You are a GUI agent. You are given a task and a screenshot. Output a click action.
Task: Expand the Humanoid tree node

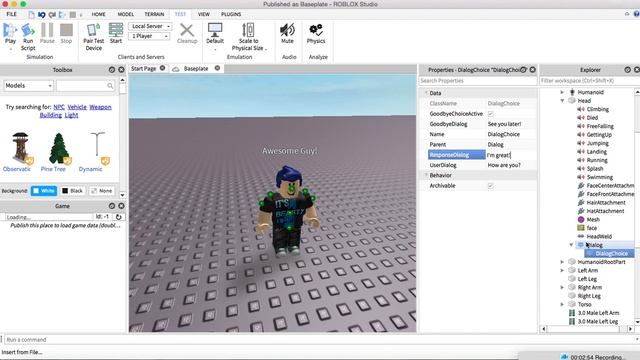click(x=562, y=92)
